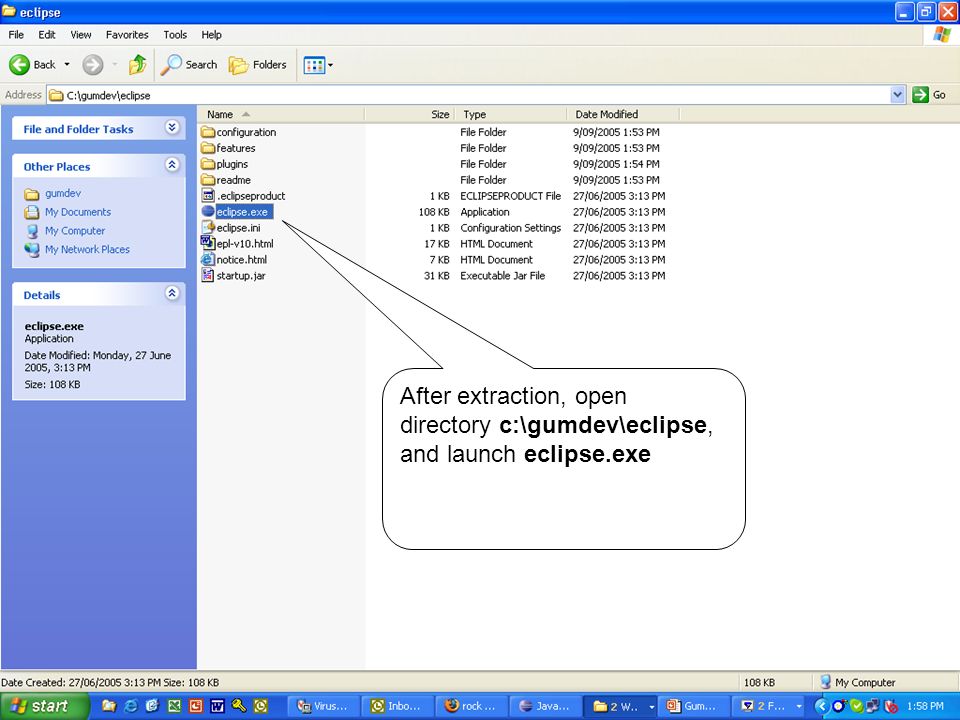
Task: Select the eclipse.exe application icon
Action: click(x=208, y=212)
